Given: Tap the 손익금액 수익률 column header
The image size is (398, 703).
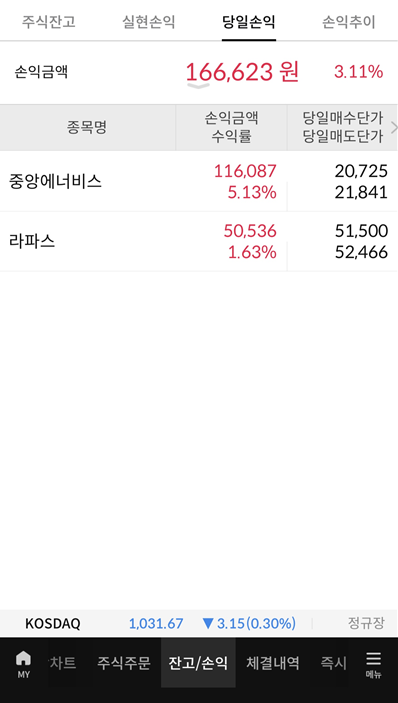Looking at the screenshot, I should [x=231, y=128].
